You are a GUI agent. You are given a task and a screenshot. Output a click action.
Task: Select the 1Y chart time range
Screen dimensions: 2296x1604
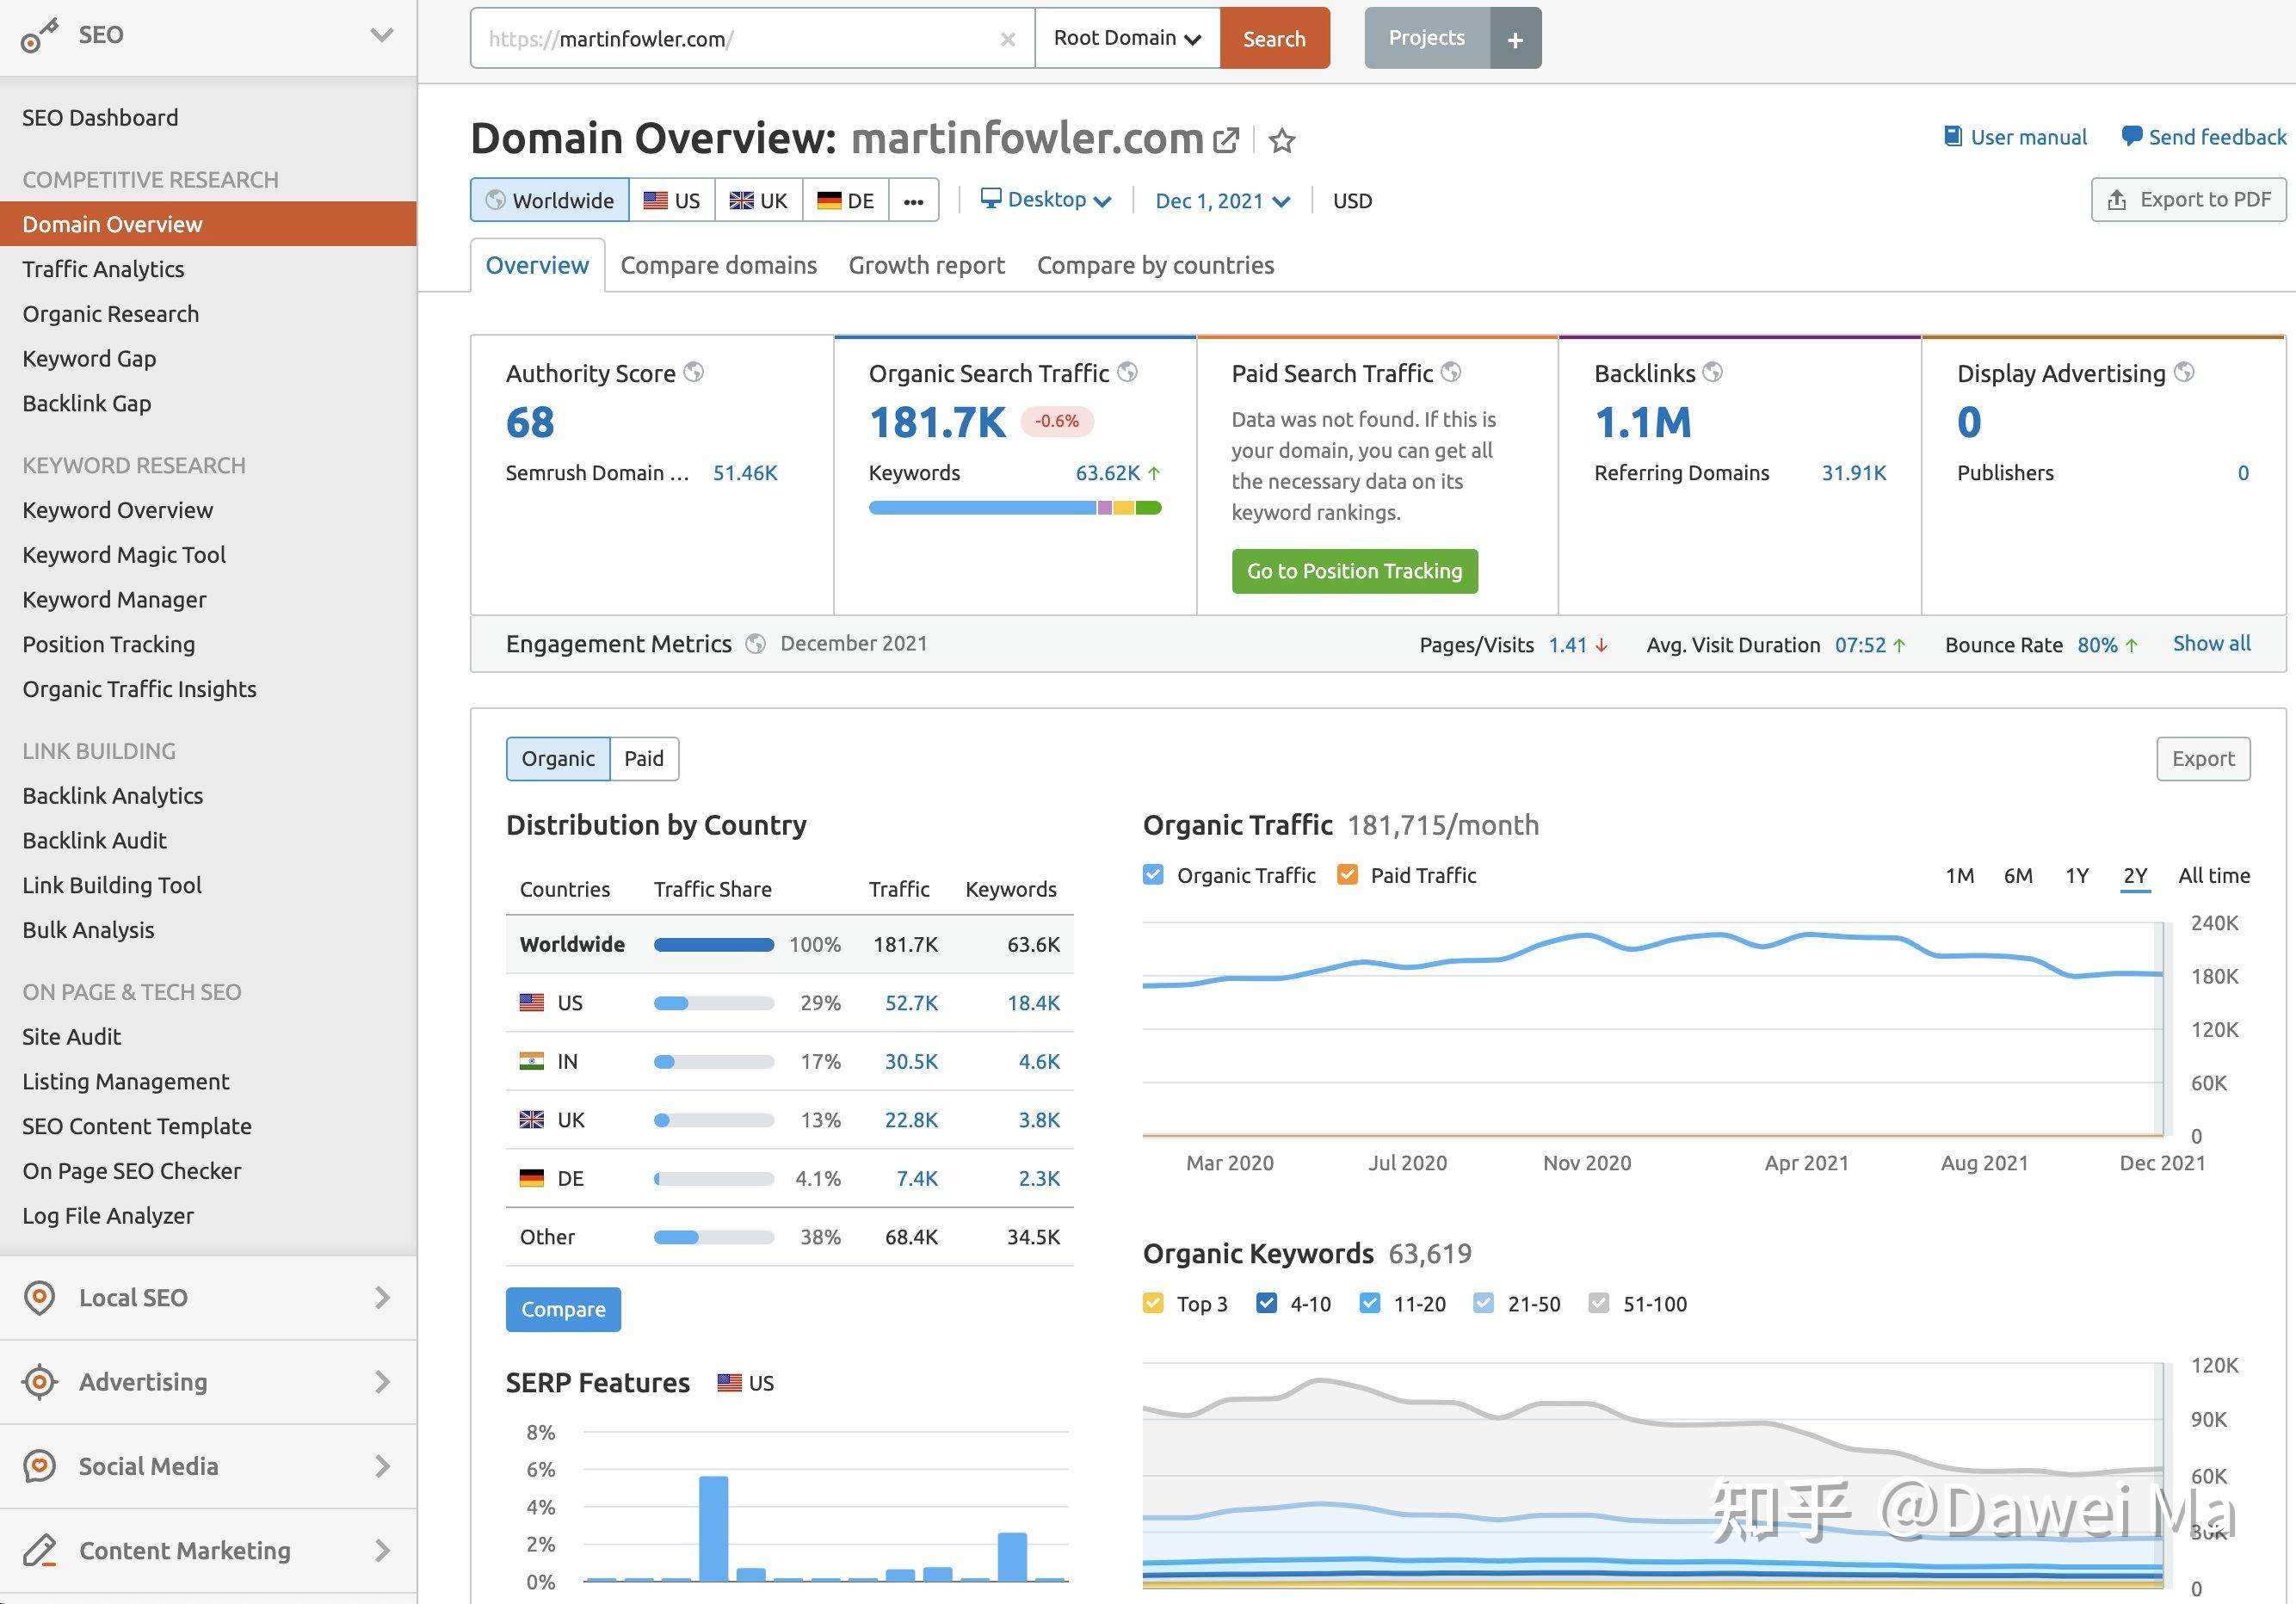tap(2077, 875)
